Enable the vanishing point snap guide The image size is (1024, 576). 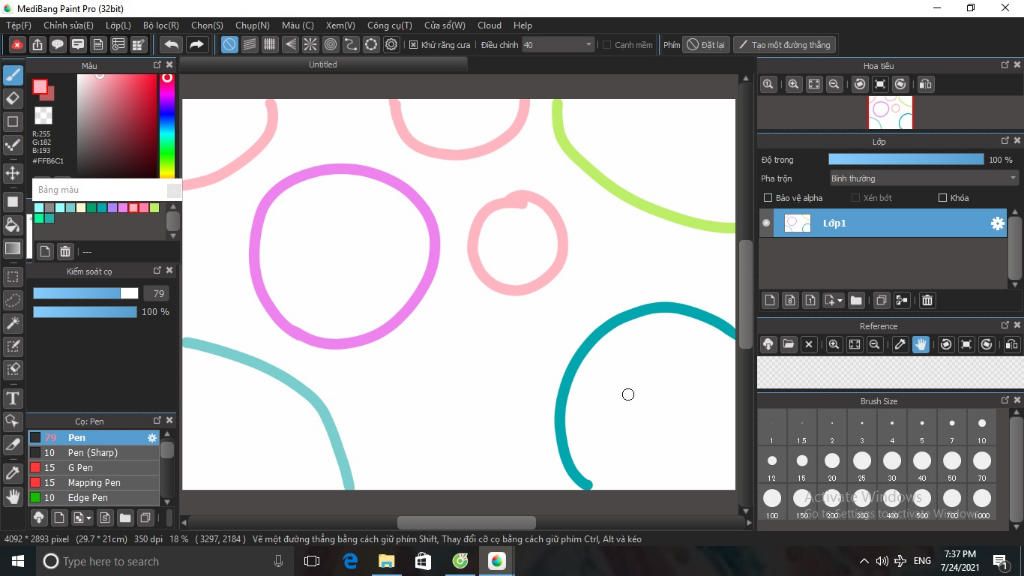click(290, 44)
